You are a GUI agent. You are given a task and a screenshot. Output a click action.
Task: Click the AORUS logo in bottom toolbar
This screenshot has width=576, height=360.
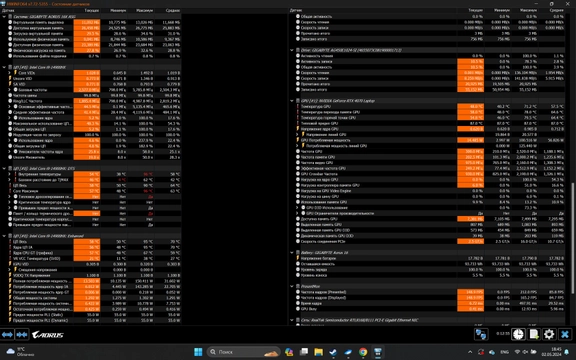[48, 335]
